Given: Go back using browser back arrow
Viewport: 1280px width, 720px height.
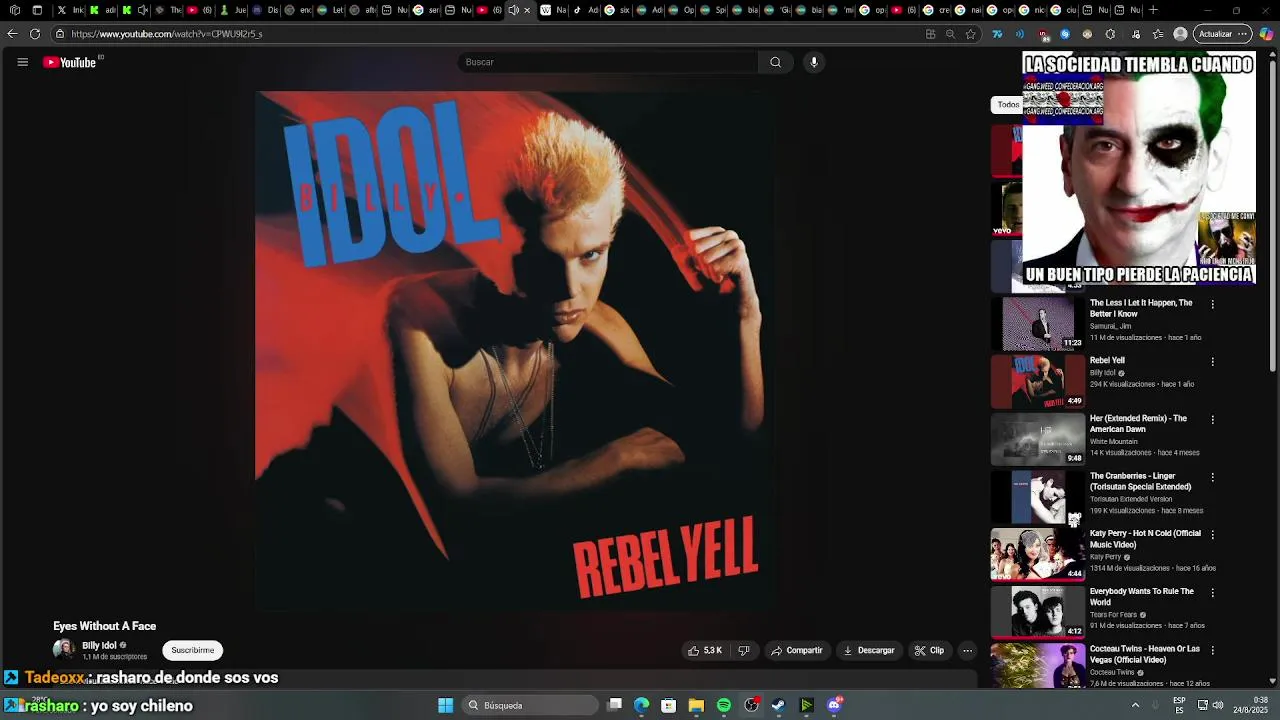Looking at the screenshot, I should (x=12, y=34).
